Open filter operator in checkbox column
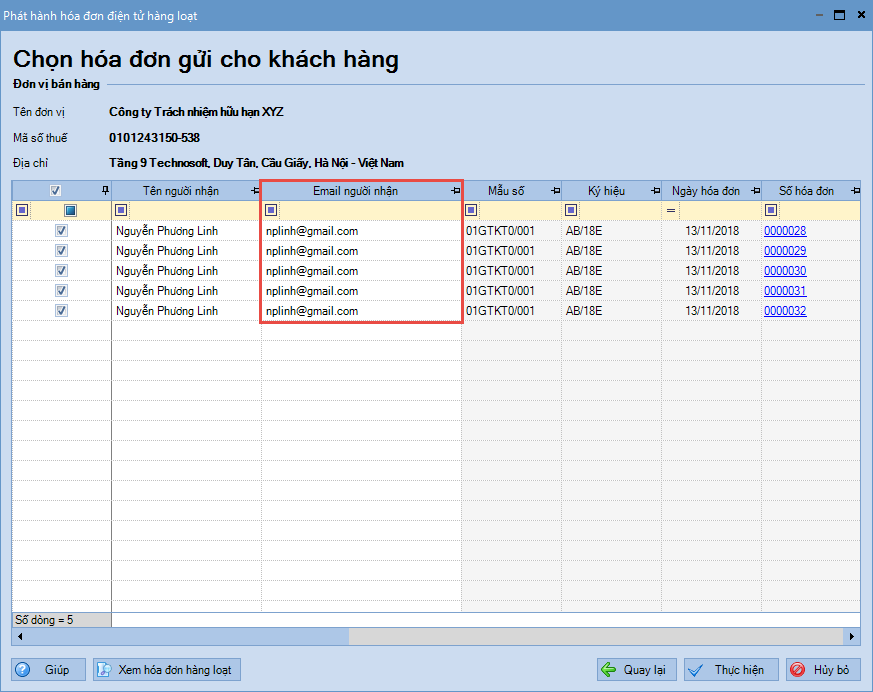The image size is (873, 692). tap(22, 210)
